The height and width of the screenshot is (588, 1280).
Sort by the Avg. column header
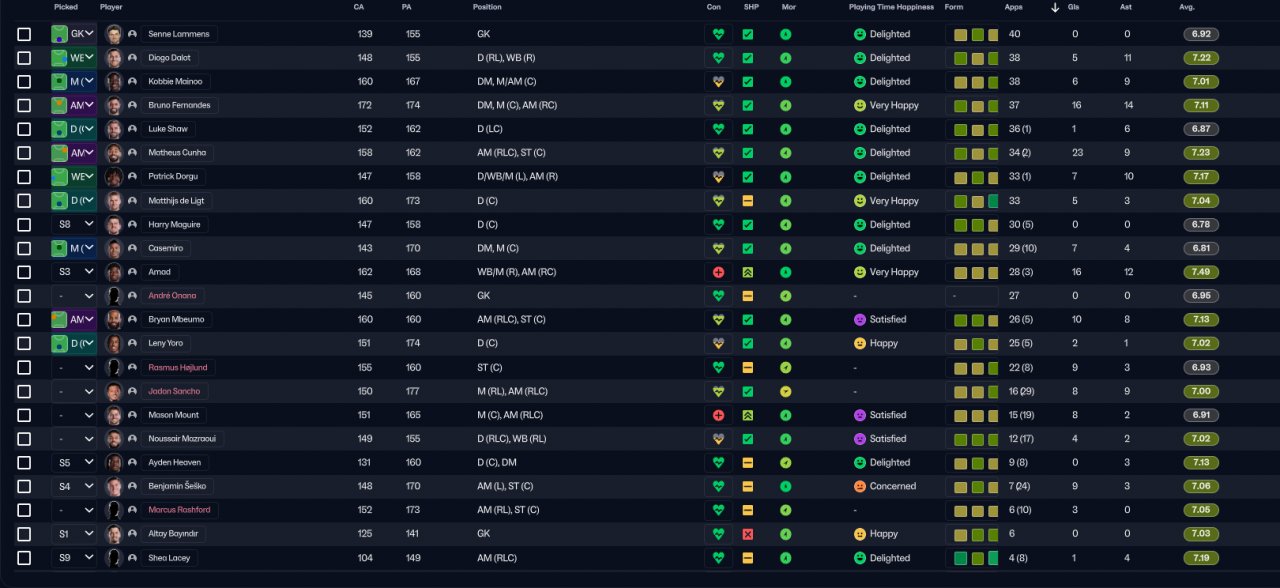click(1187, 7)
